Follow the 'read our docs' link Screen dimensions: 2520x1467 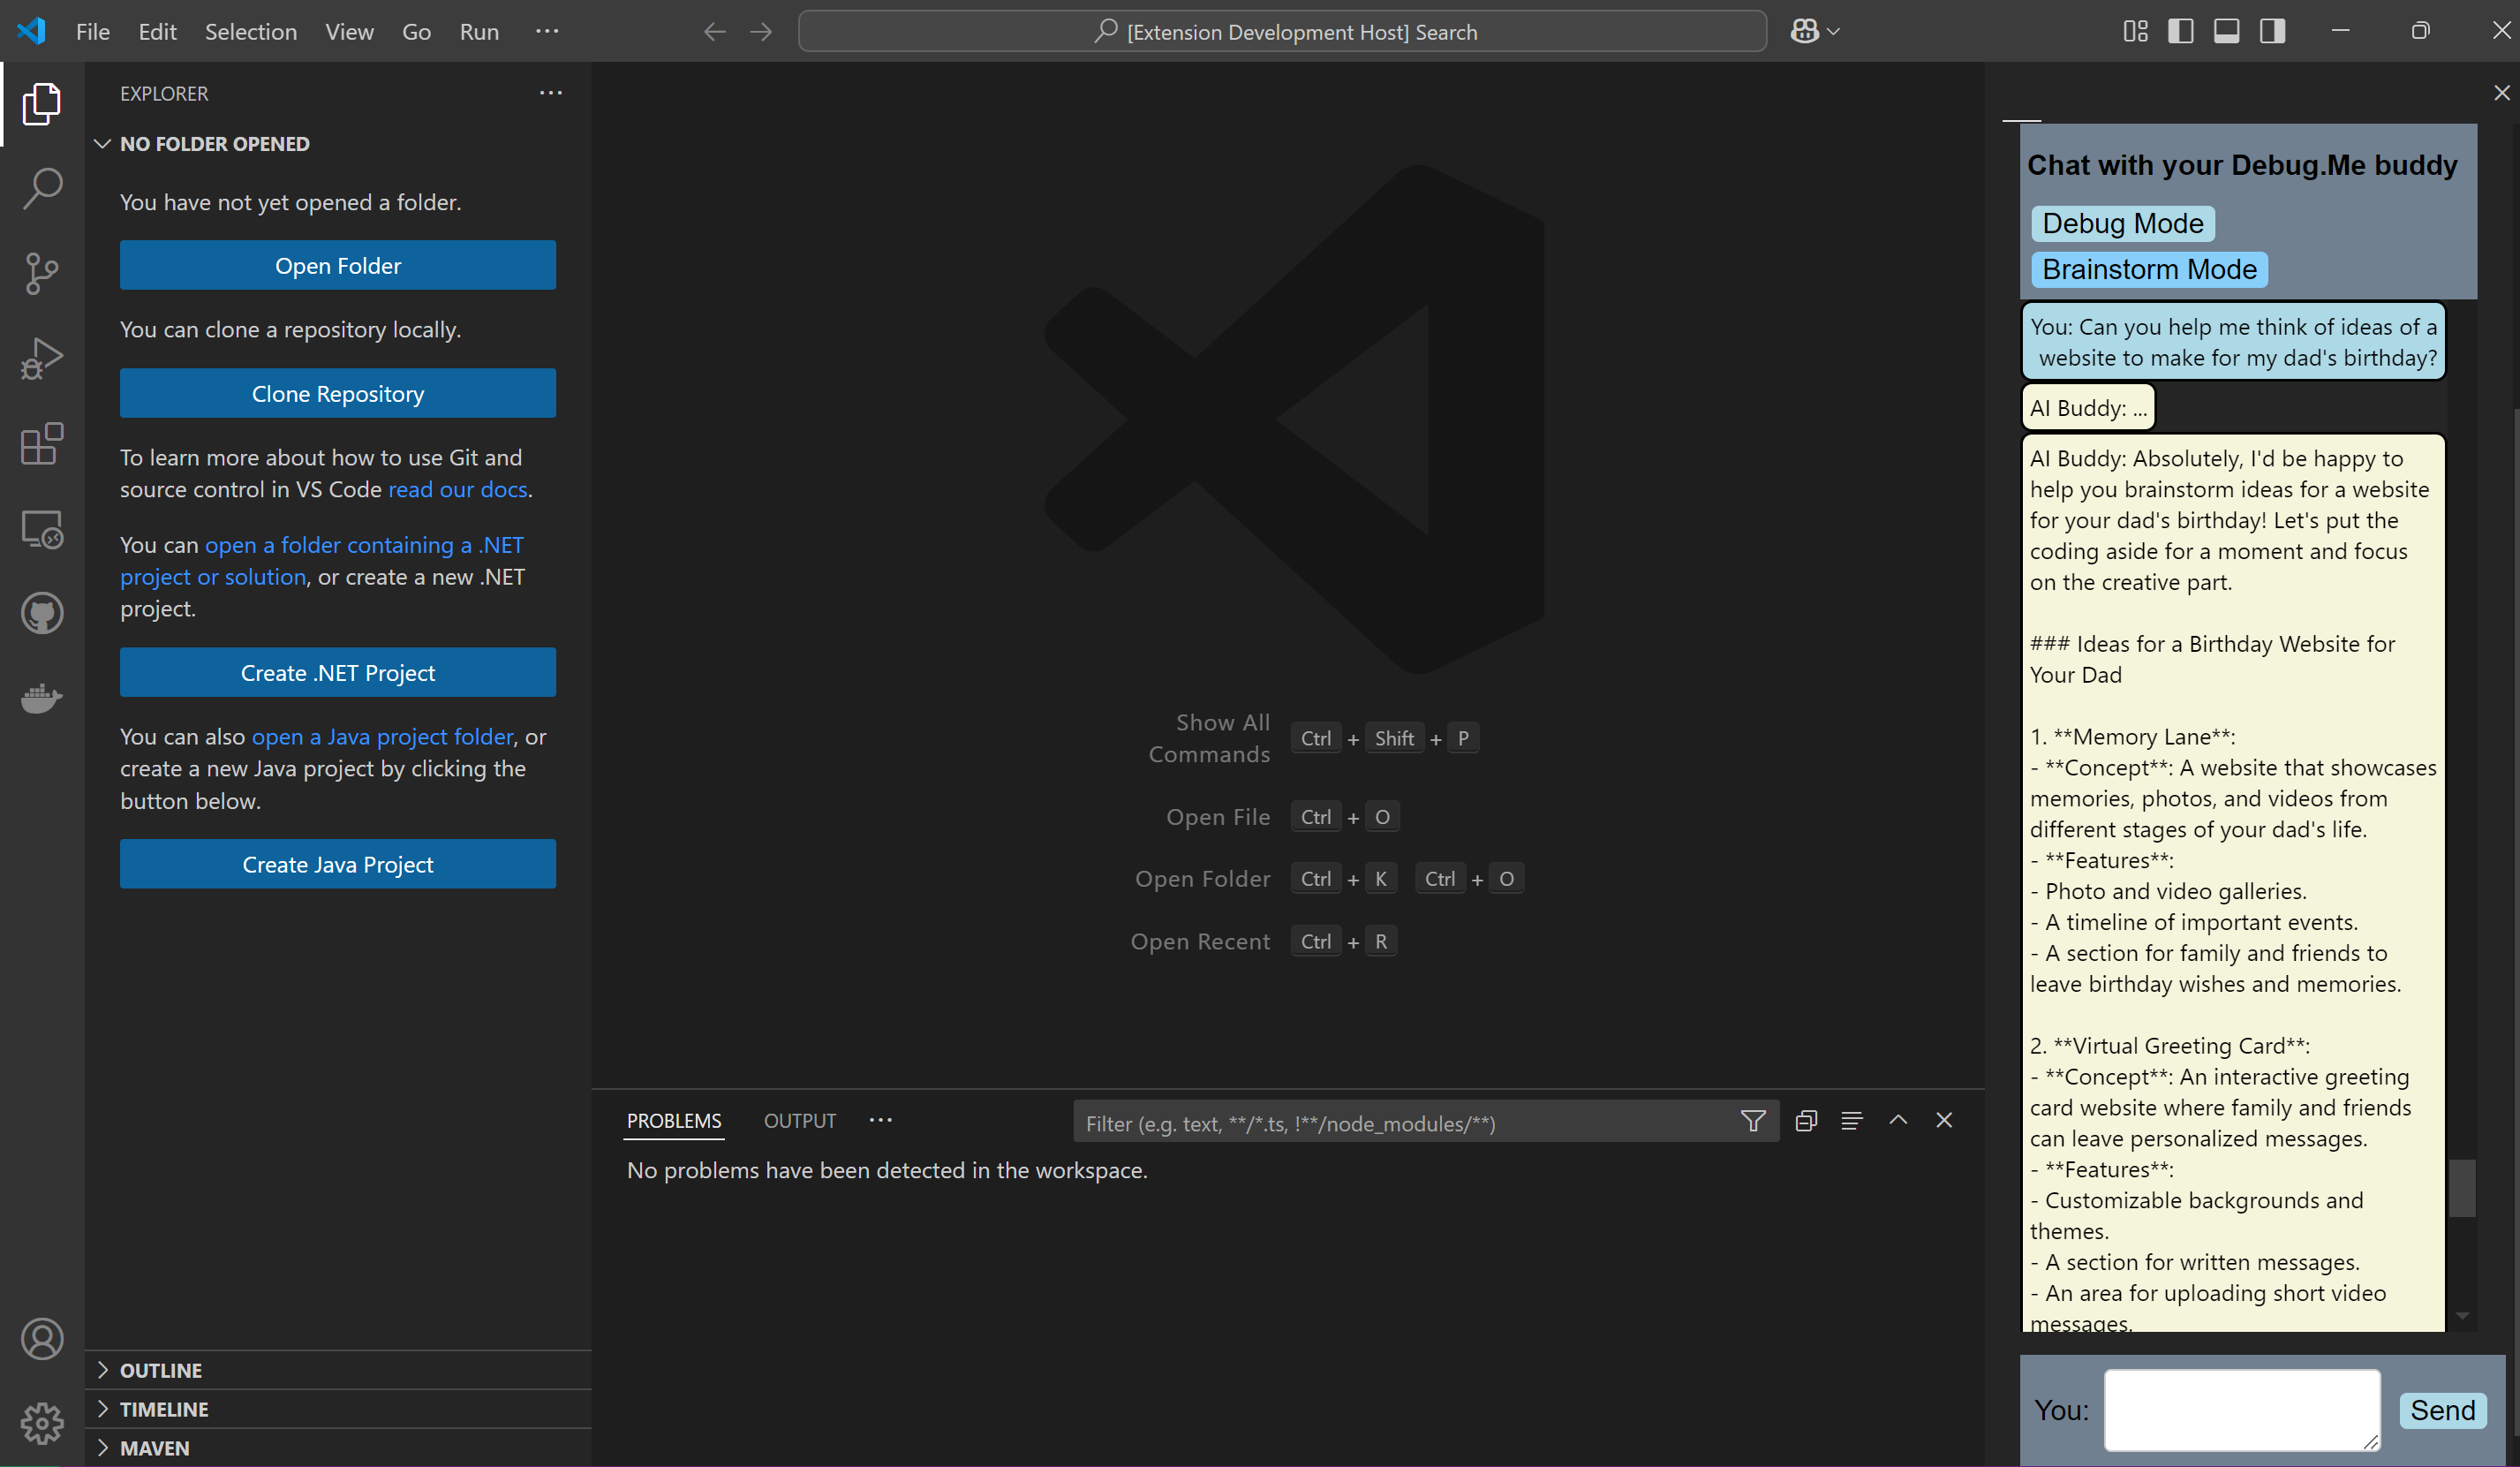click(x=457, y=490)
